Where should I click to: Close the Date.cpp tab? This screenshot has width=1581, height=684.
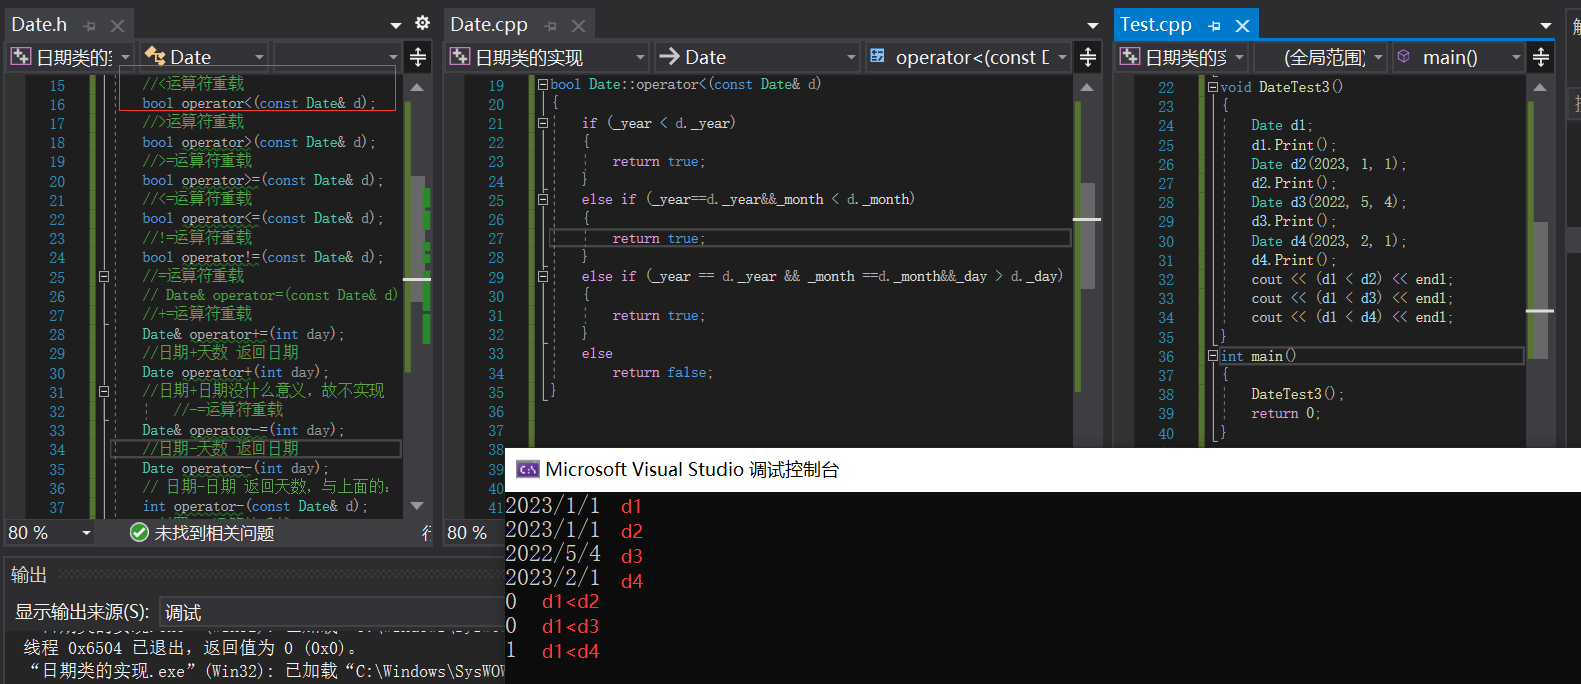[578, 25]
